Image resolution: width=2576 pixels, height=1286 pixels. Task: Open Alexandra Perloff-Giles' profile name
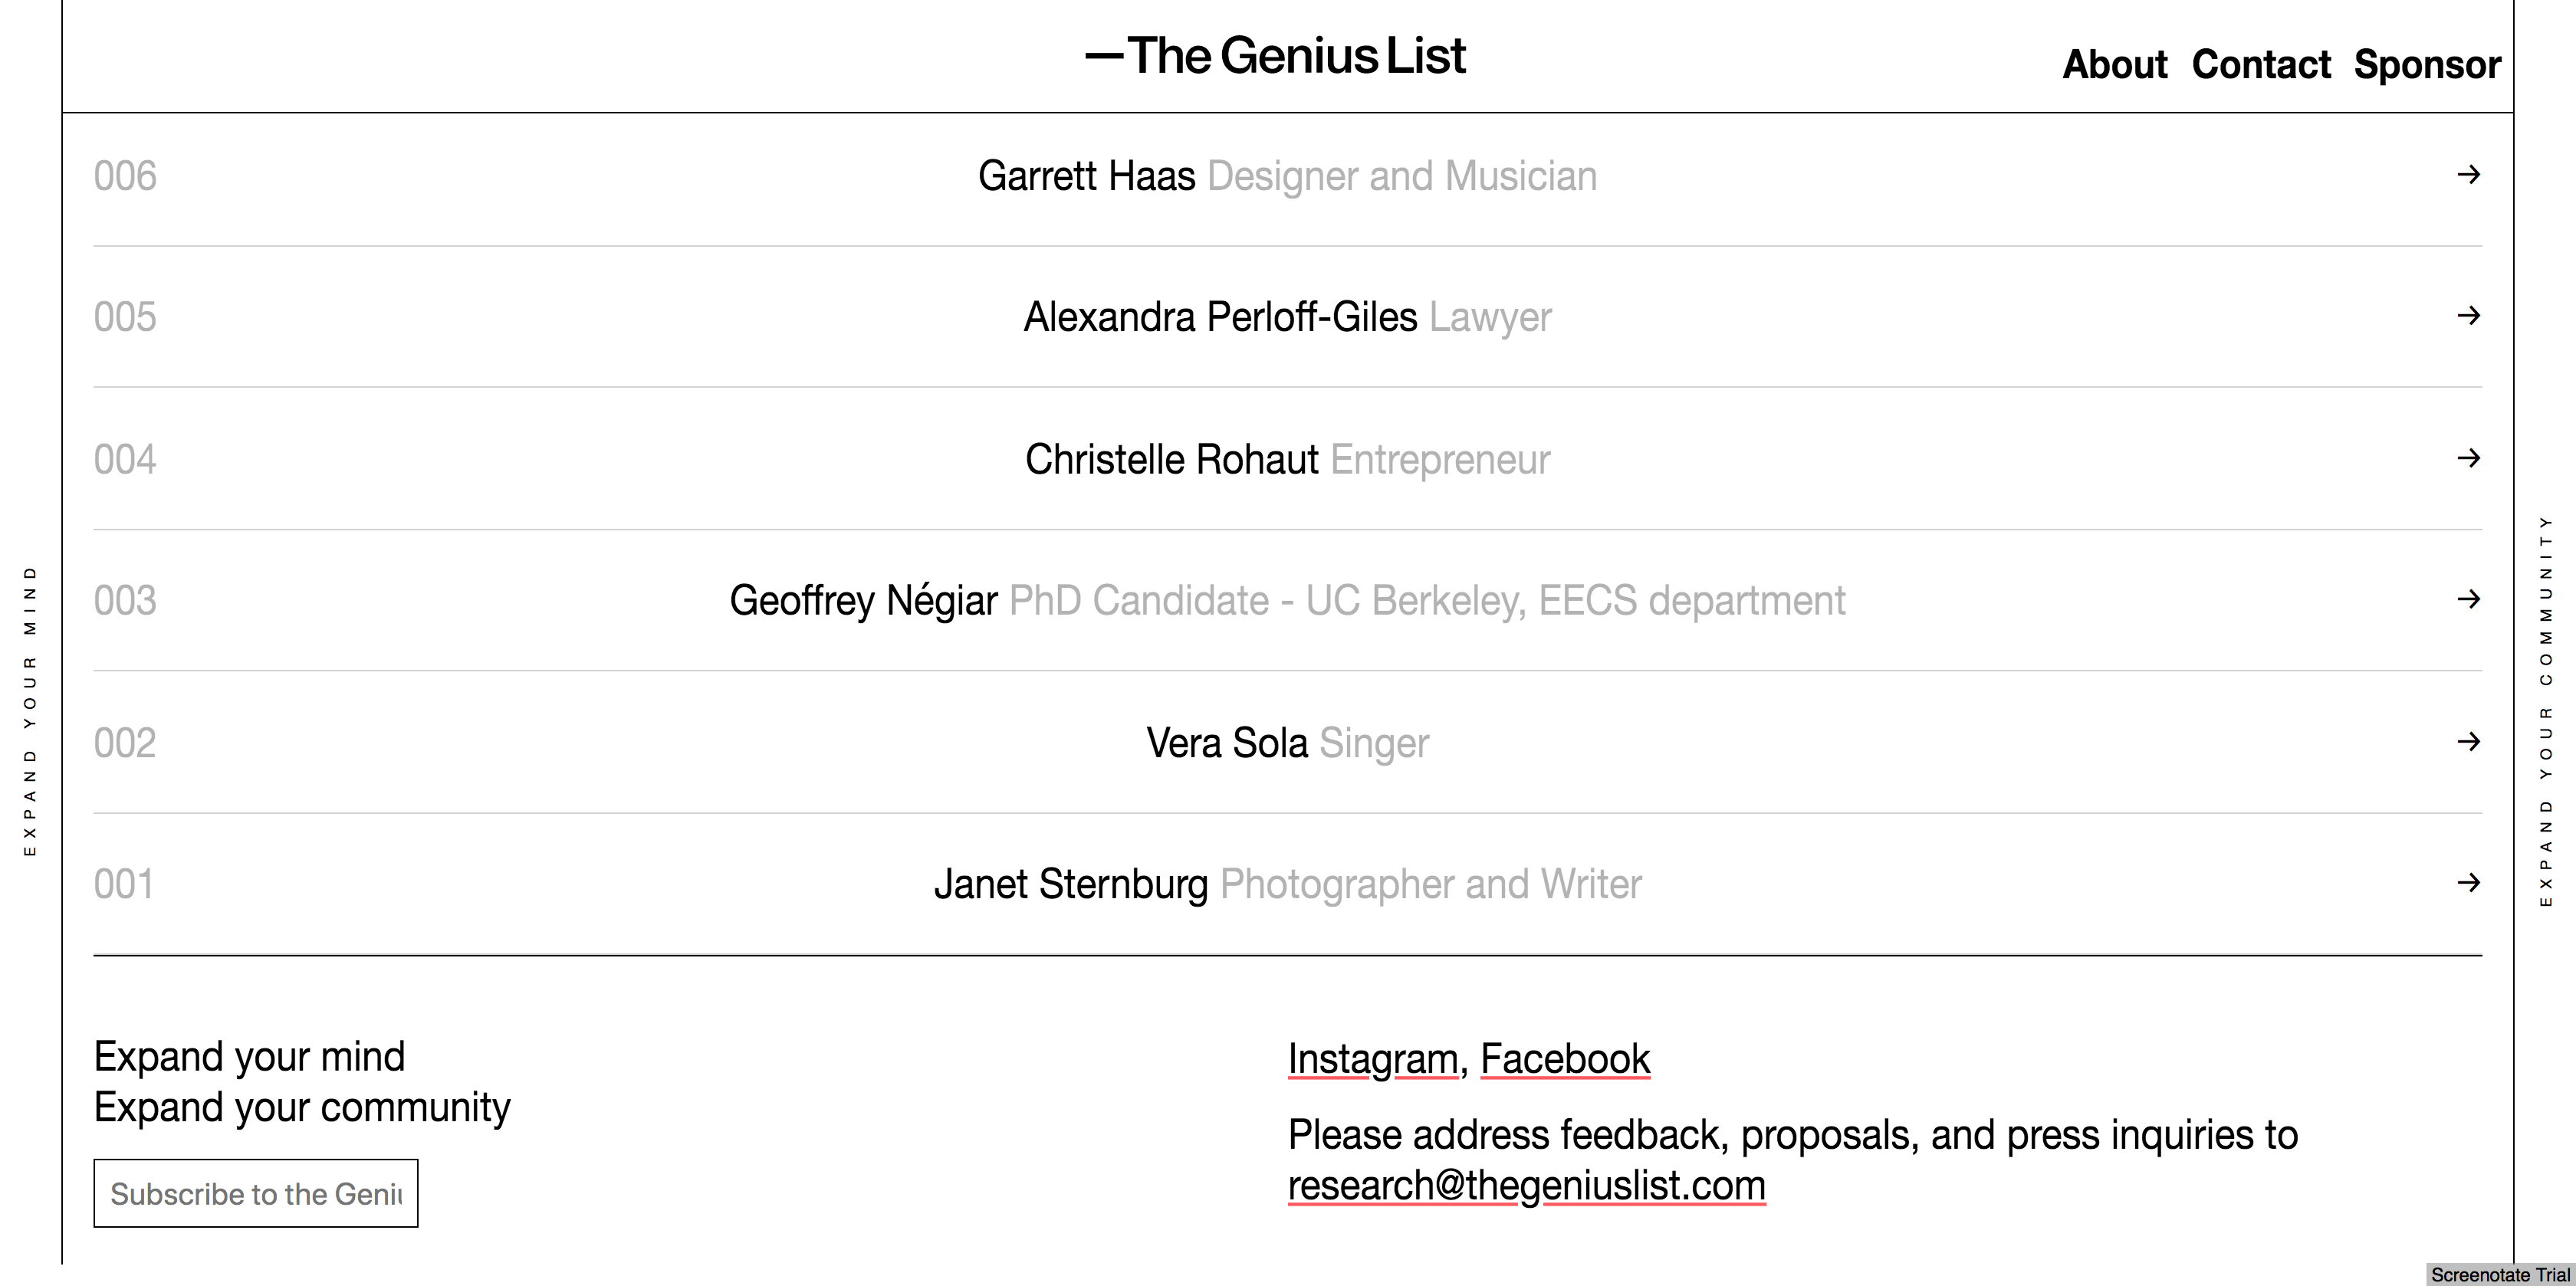1220,317
